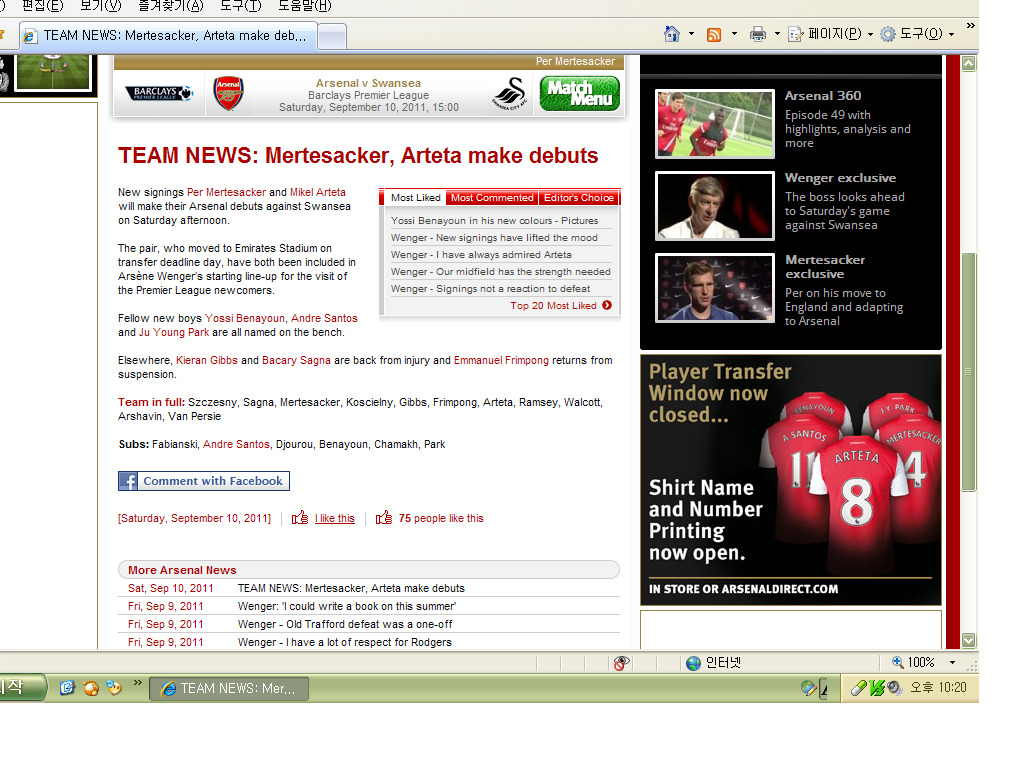Open the Arsenal 360 video thumbnail

tap(715, 124)
